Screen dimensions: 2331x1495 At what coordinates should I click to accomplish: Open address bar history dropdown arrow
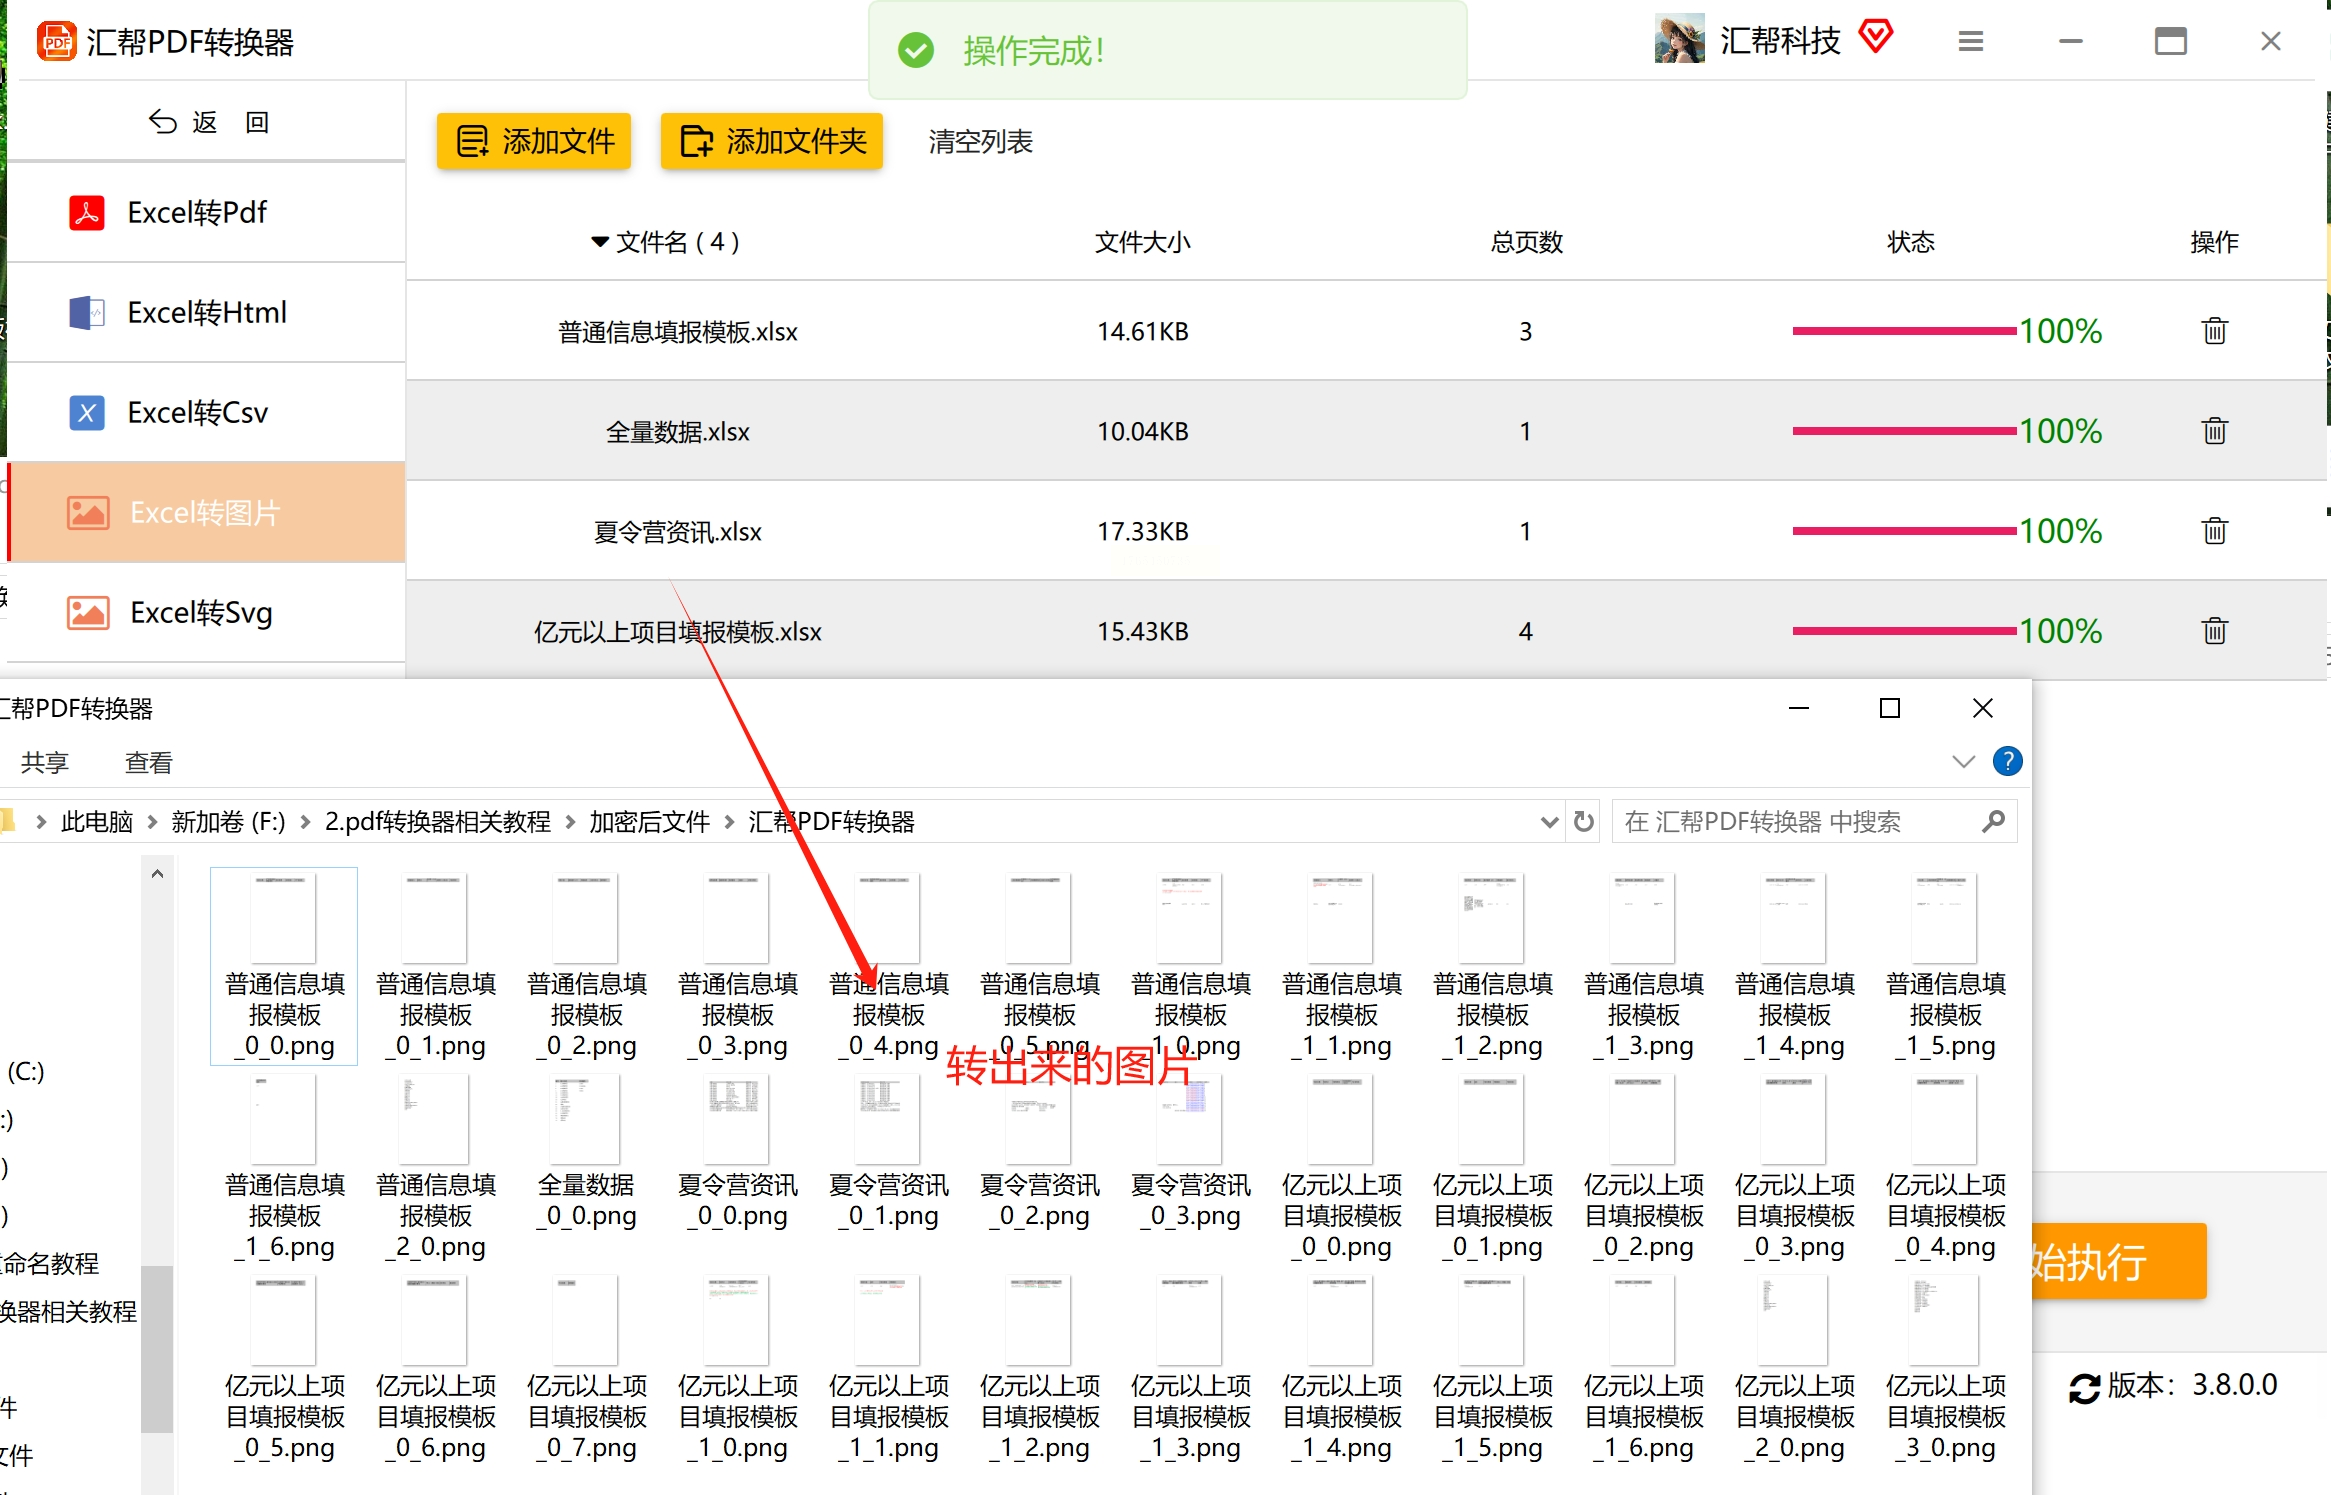click(x=1549, y=822)
